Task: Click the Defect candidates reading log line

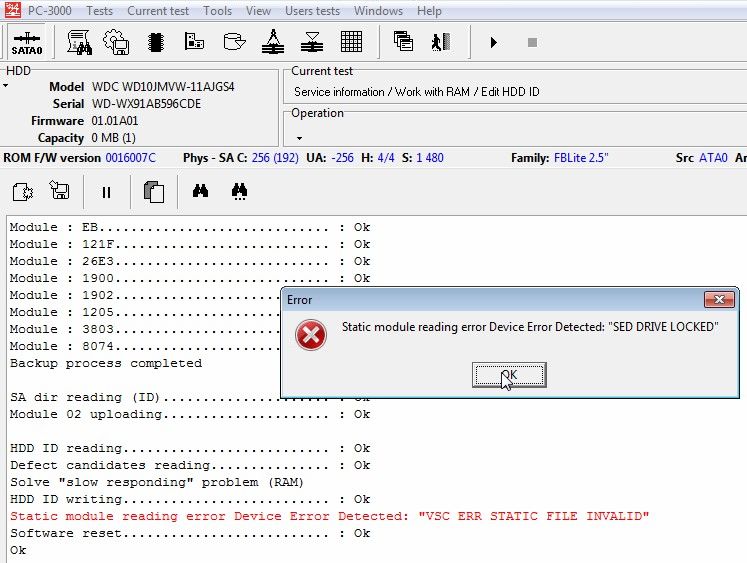Action: 190,465
